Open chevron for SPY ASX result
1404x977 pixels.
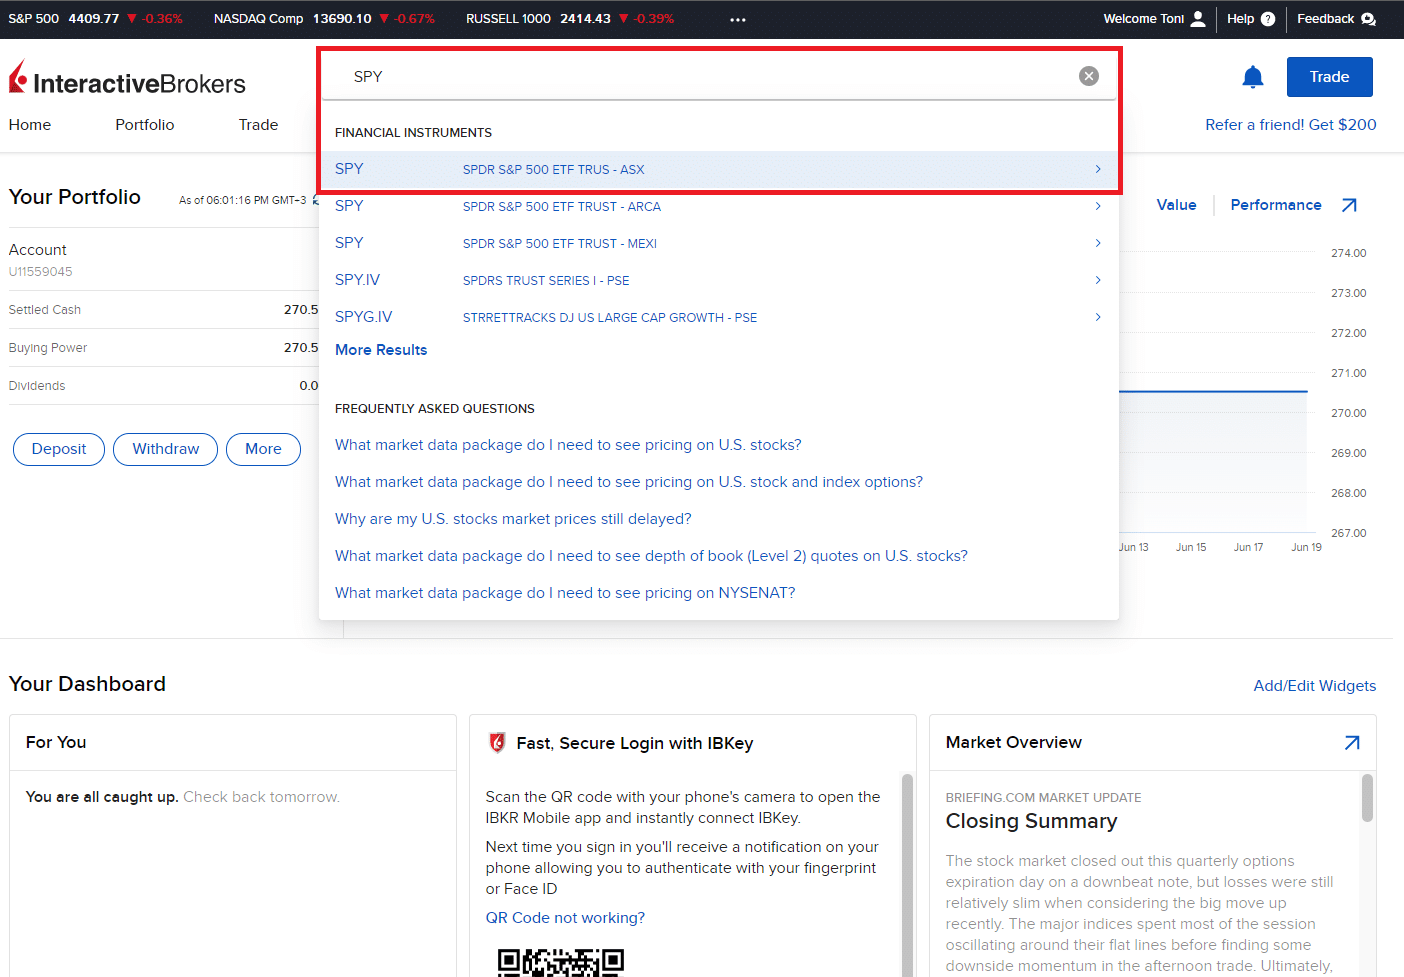(1098, 169)
